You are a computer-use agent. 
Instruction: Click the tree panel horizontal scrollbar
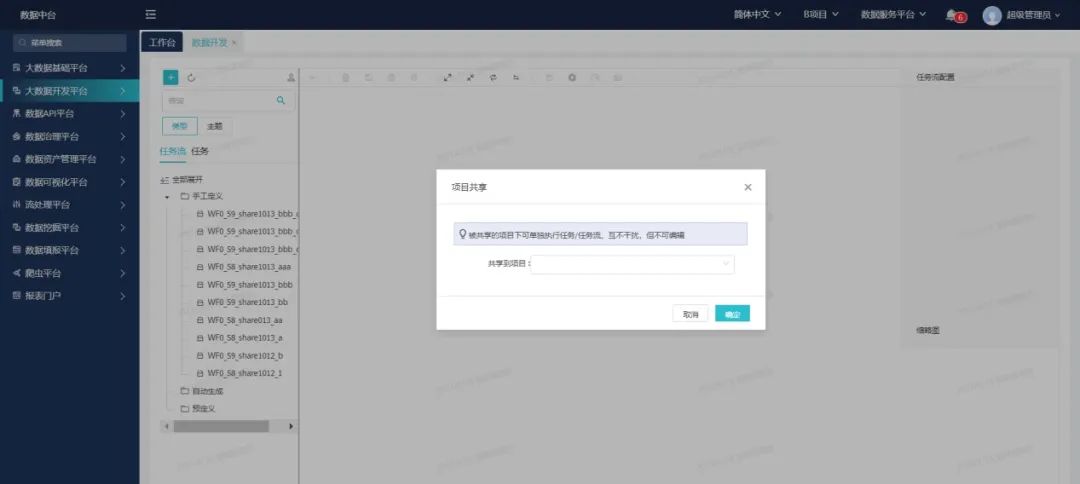(x=220, y=426)
